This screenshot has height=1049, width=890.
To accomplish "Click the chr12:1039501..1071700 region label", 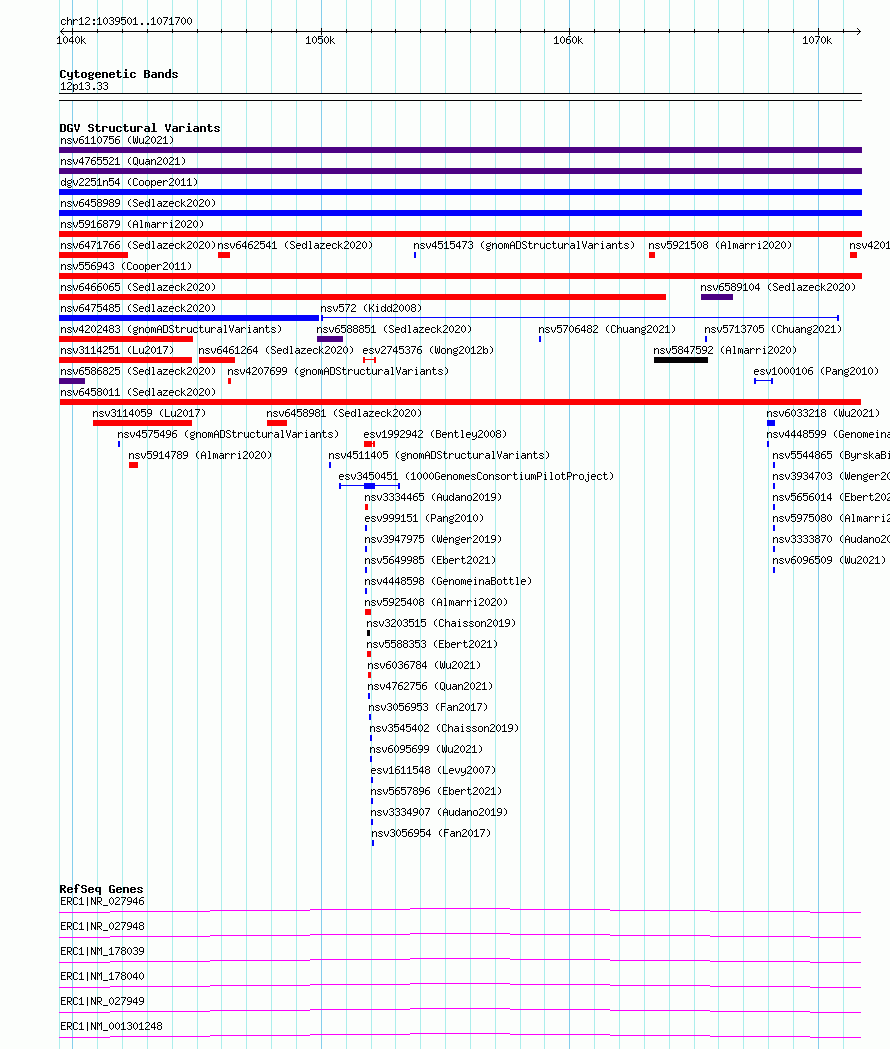I will click(x=126, y=21).
